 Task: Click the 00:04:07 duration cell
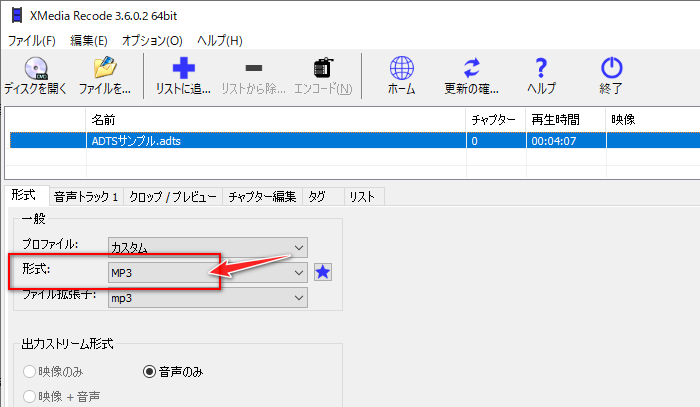[566, 141]
